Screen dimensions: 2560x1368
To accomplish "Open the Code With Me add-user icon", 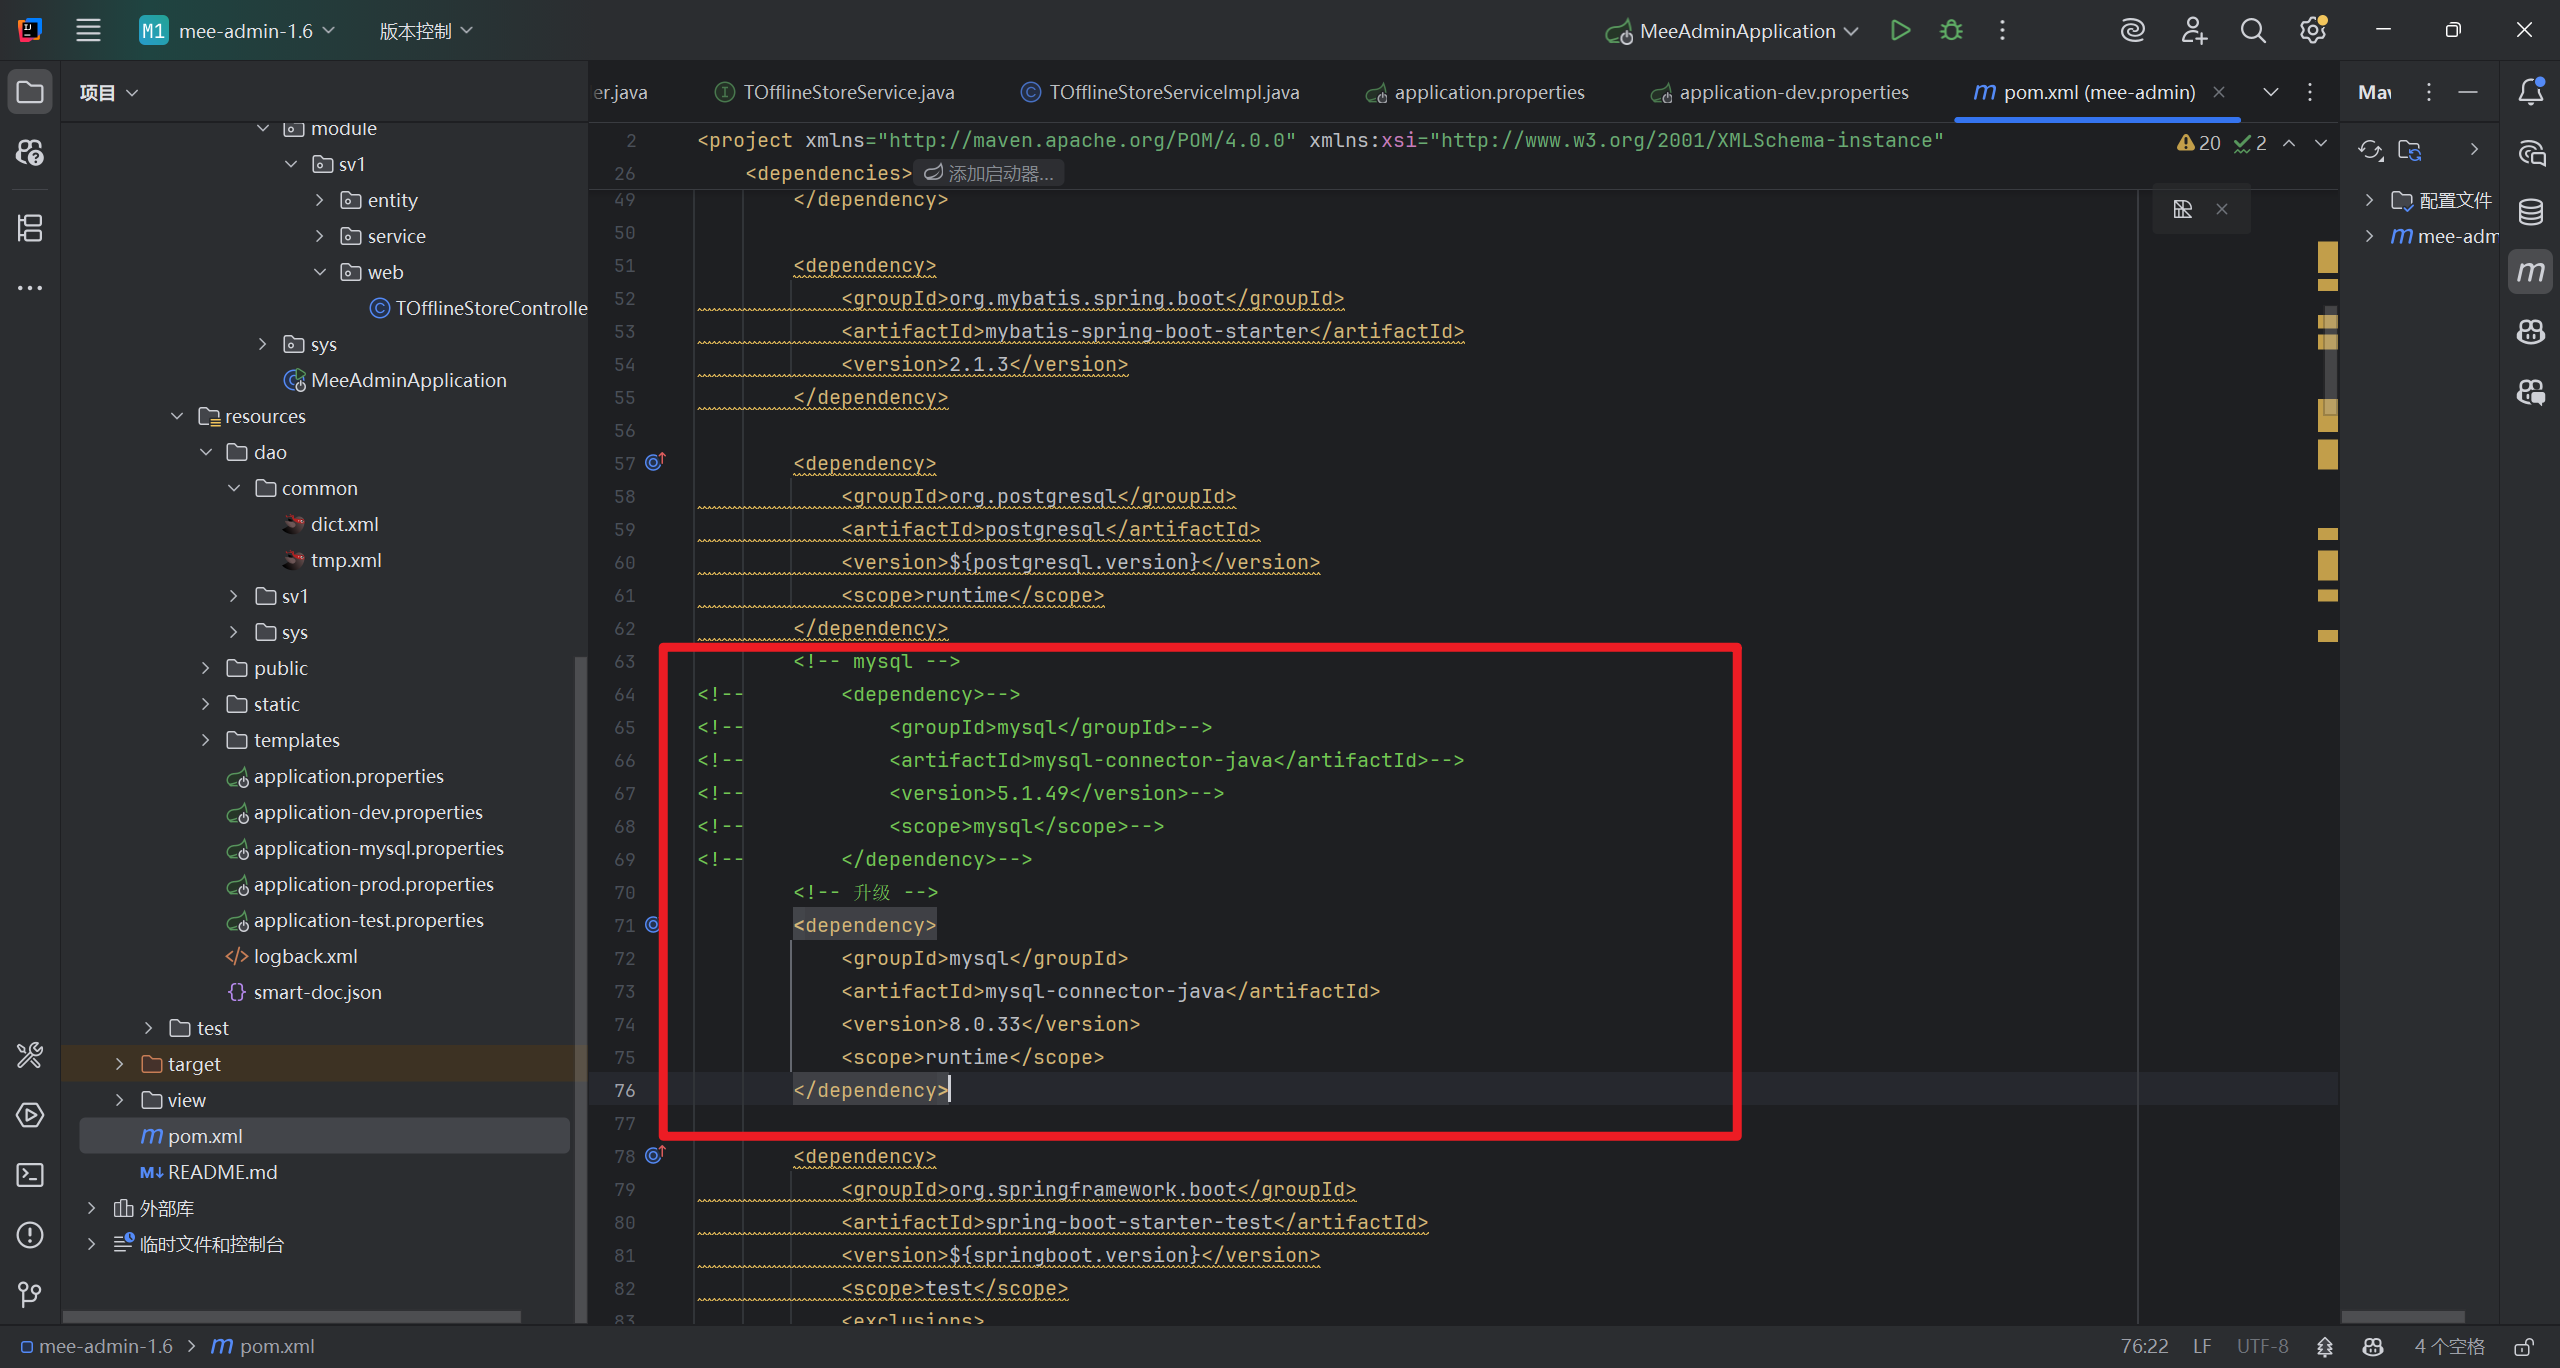I will click(x=2193, y=31).
